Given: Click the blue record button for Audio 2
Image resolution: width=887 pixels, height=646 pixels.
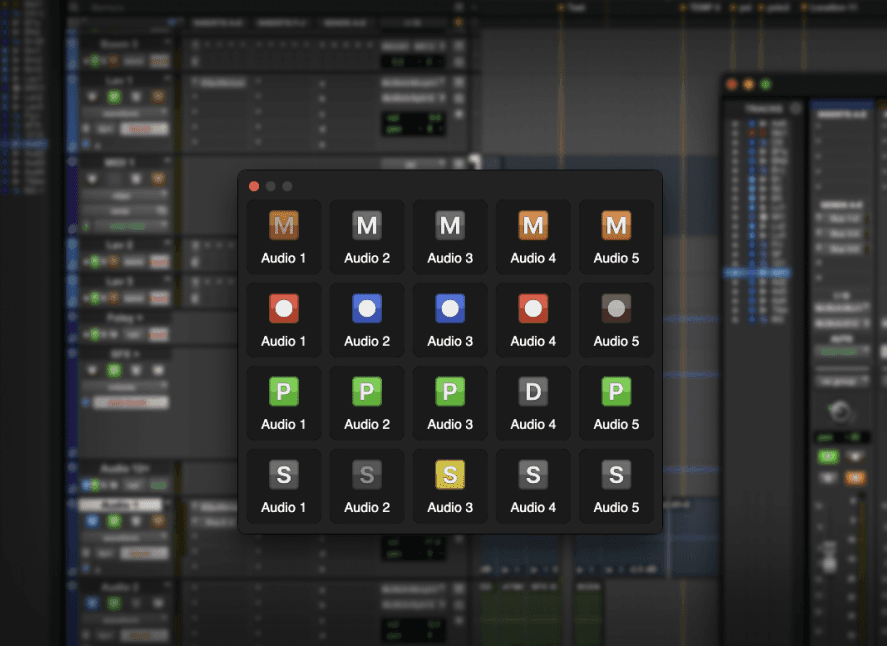Looking at the screenshot, I should coord(367,308).
